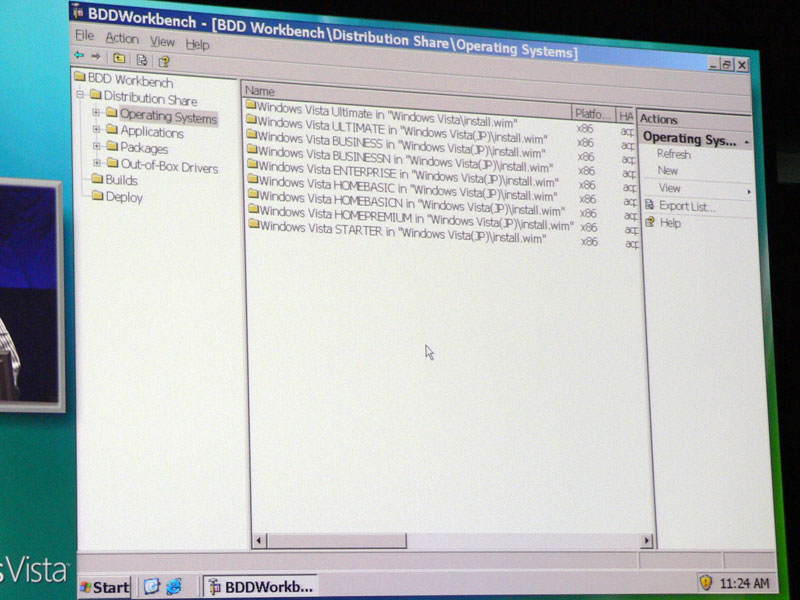Click the Operating Systems folder icon in tree
800x600 pixels.
(x=111, y=112)
